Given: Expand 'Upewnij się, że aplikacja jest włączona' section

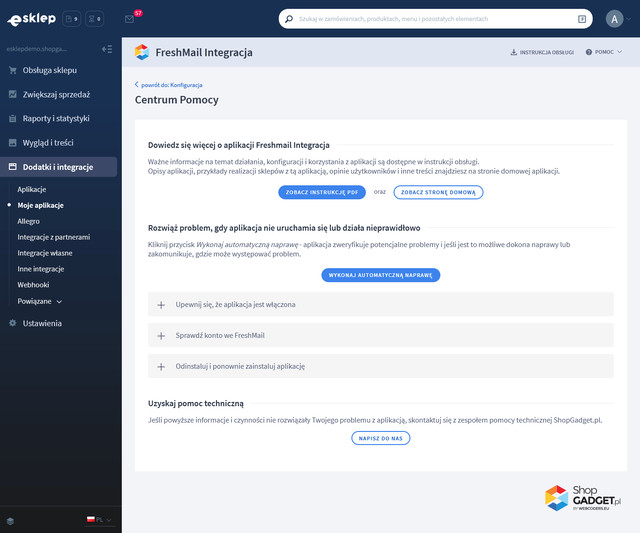Looking at the screenshot, I should [x=161, y=304].
